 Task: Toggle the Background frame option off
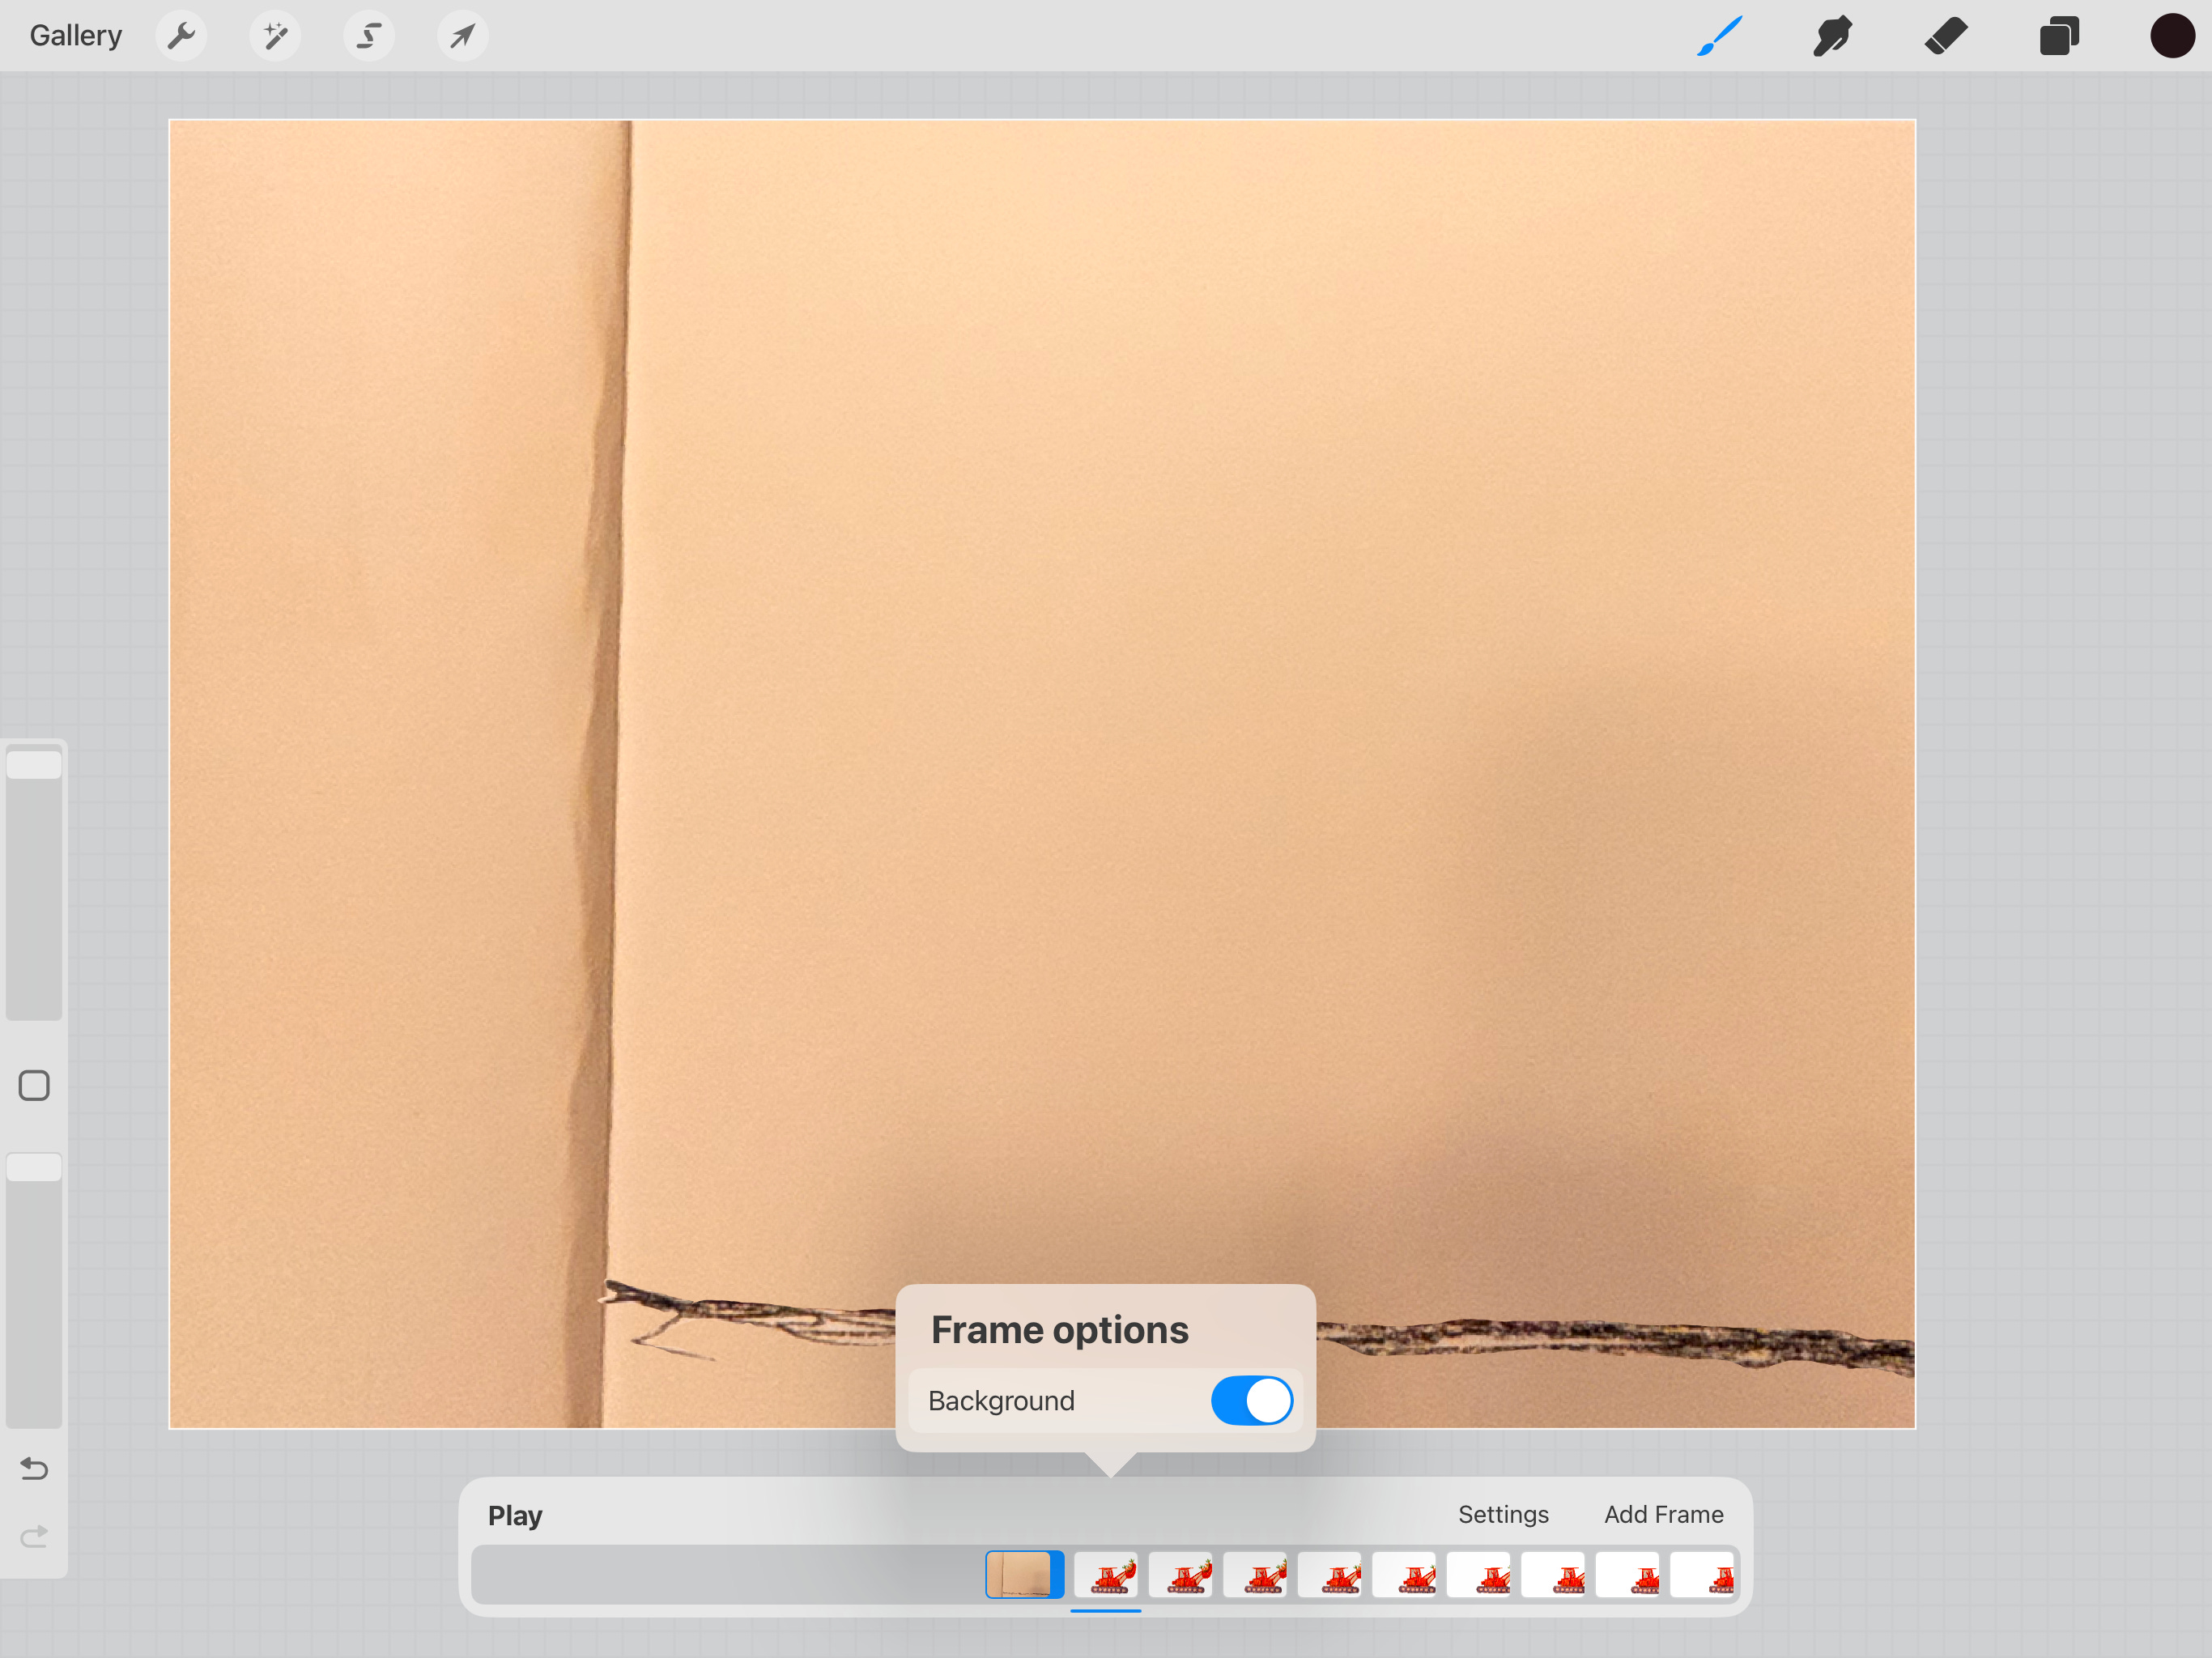tap(1251, 1400)
